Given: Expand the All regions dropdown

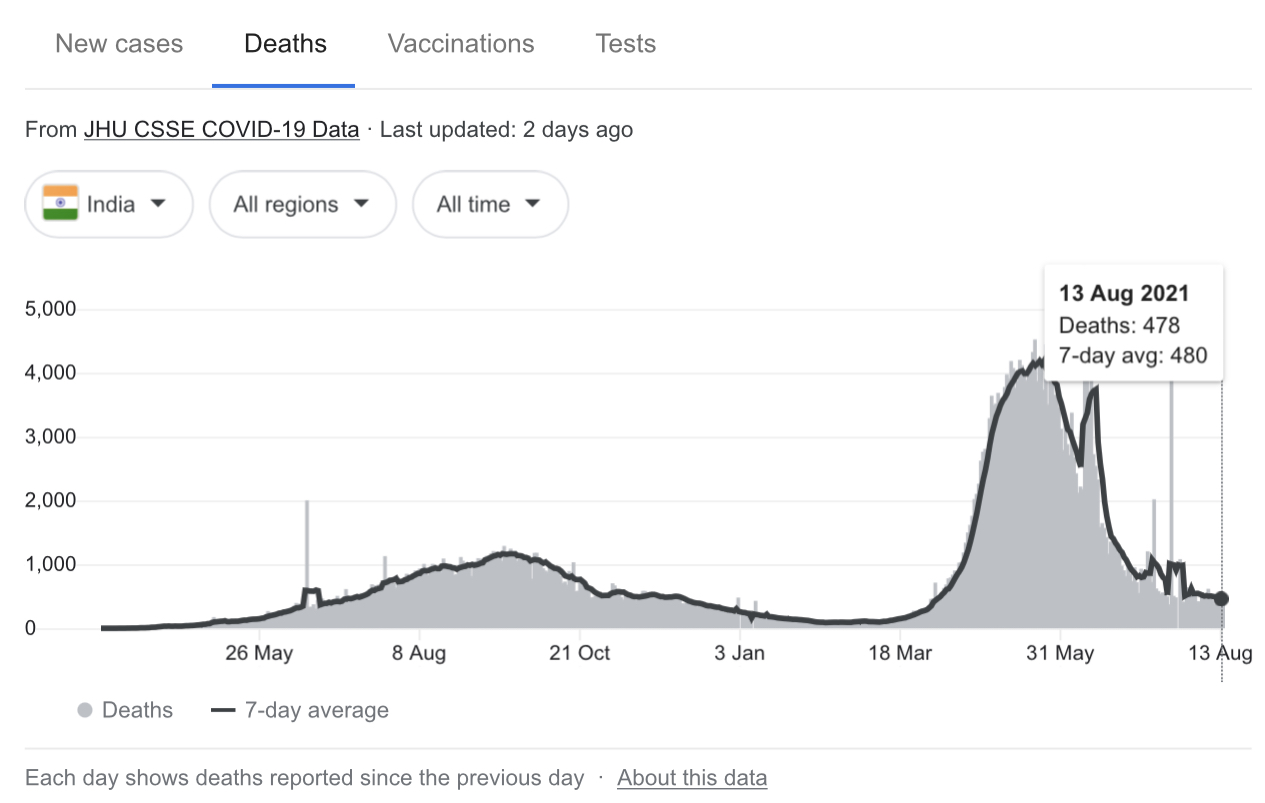Looking at the screenshot, I should click(x=302, y=204).
